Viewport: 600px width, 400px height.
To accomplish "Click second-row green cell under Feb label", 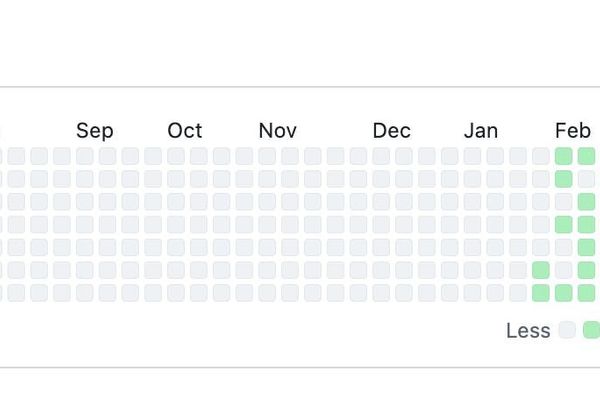I will 563,179.
